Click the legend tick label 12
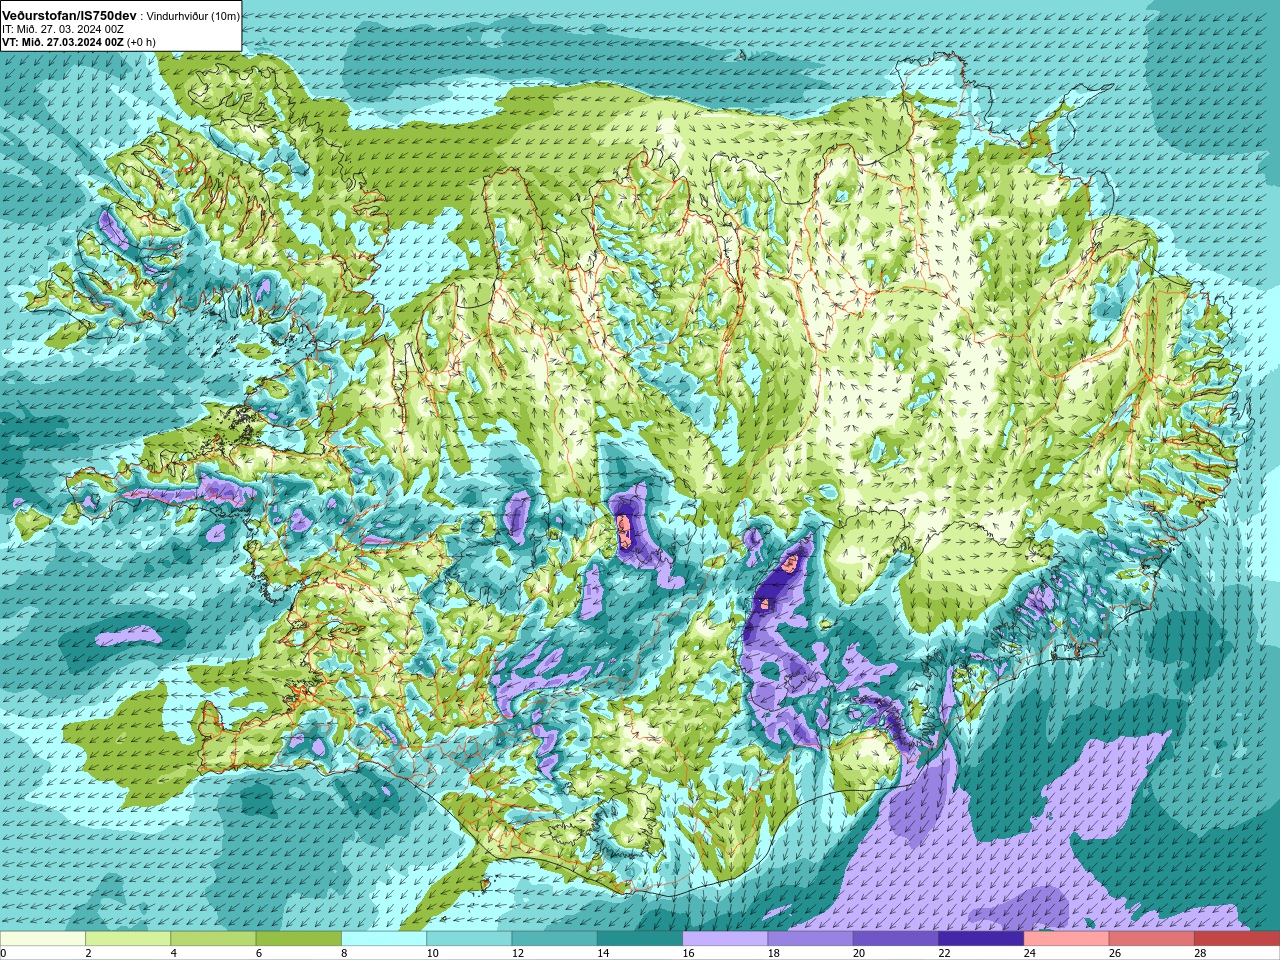This screenshot has height=960, width=1280. [518, 953]
